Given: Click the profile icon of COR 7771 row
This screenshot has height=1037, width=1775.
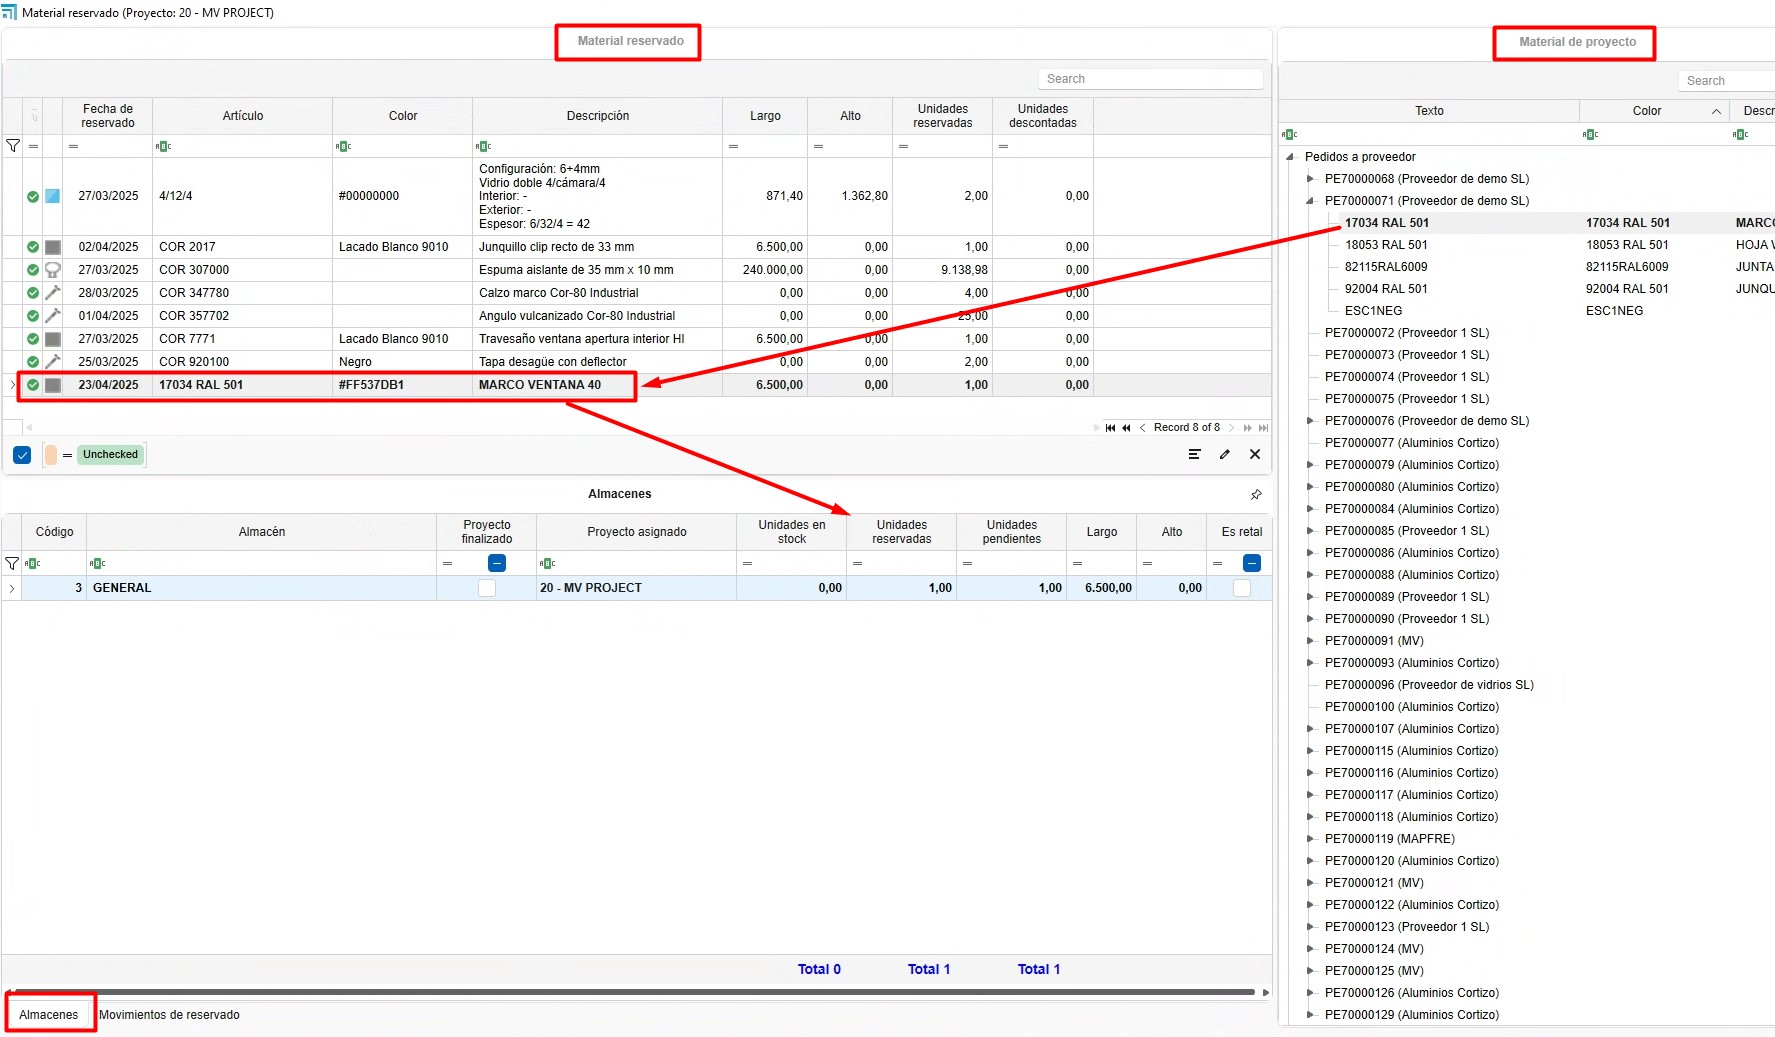Looking at the screenshot, I should pos(53,339).
